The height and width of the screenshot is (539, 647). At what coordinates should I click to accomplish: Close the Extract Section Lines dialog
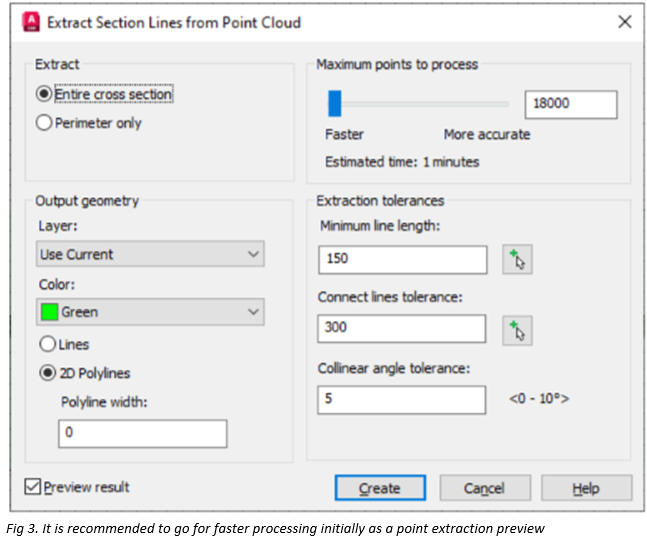pyautogui.click(x=625, y=22)
